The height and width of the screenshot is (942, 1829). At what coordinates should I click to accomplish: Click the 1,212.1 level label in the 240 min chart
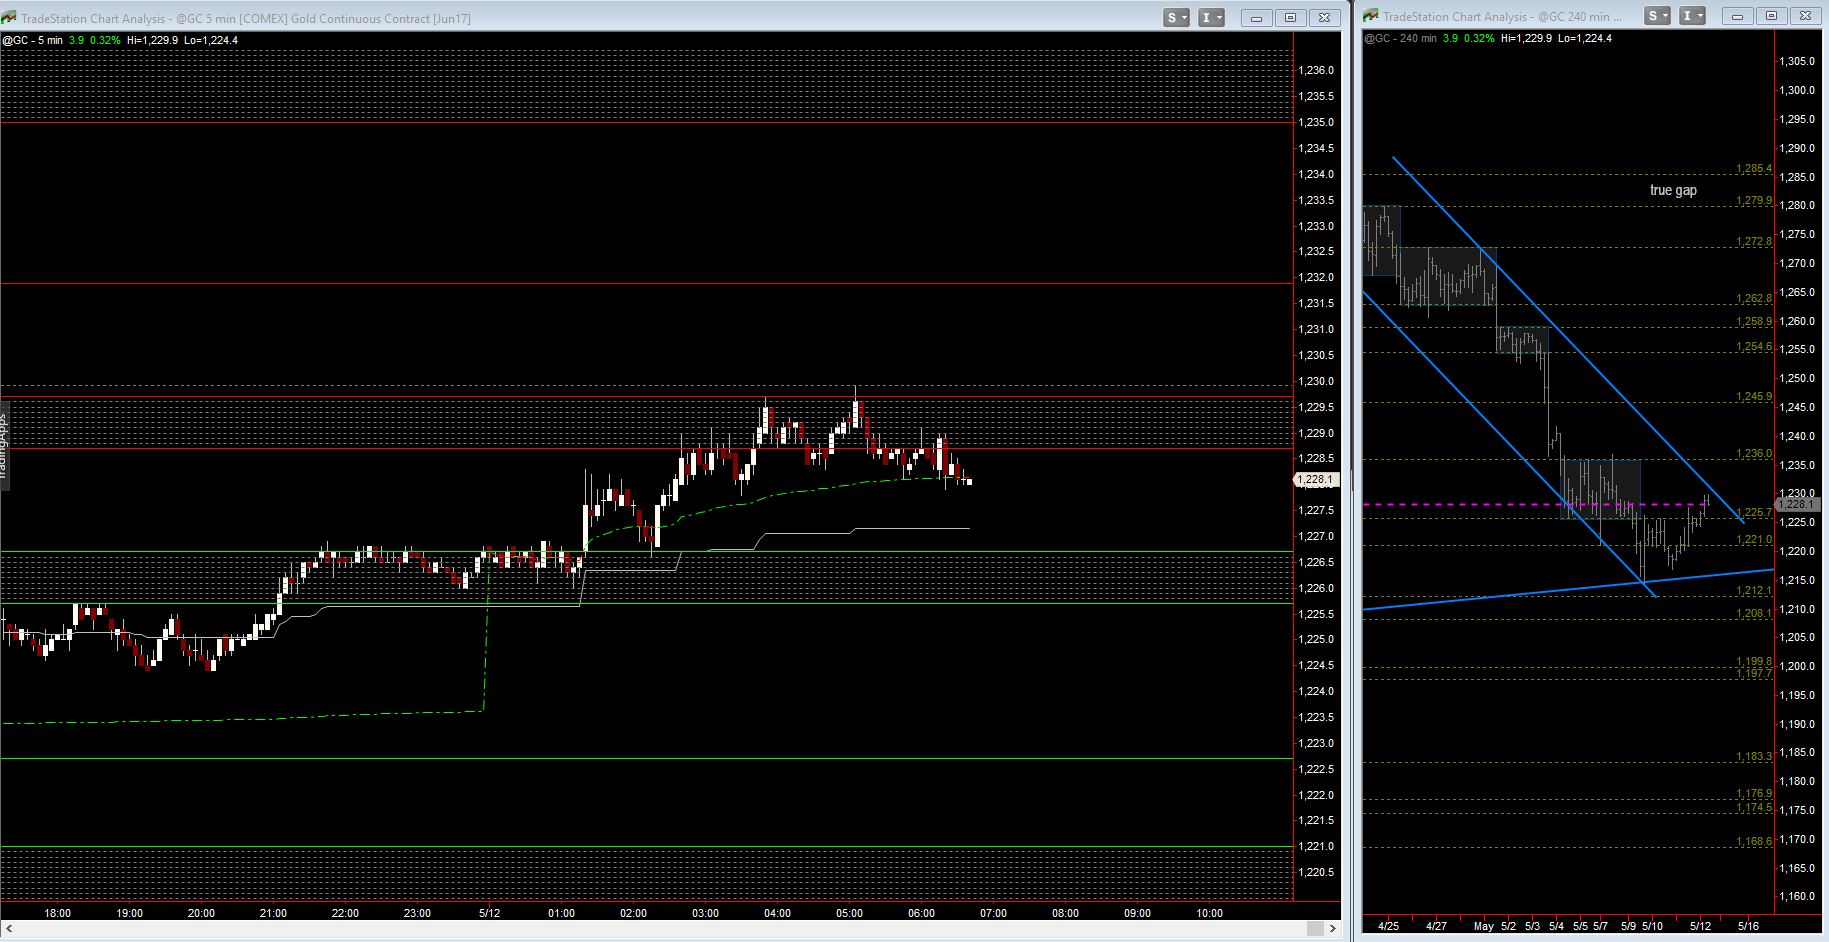point(1754,591)
